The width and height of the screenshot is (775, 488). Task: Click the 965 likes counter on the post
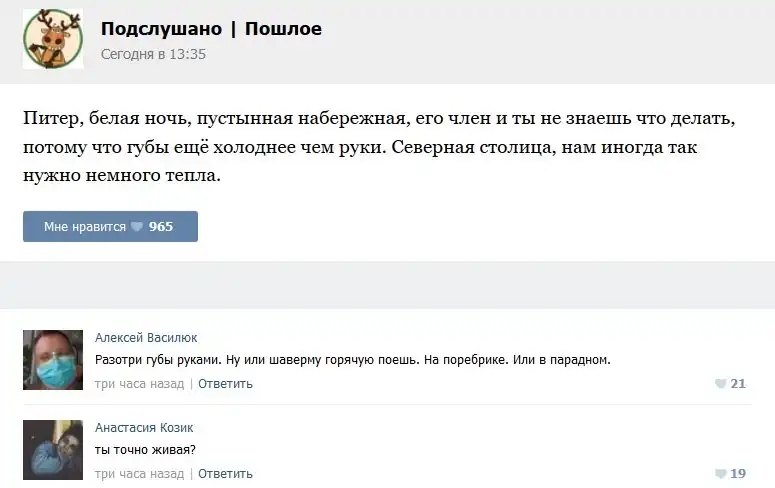tap(161, 227)
